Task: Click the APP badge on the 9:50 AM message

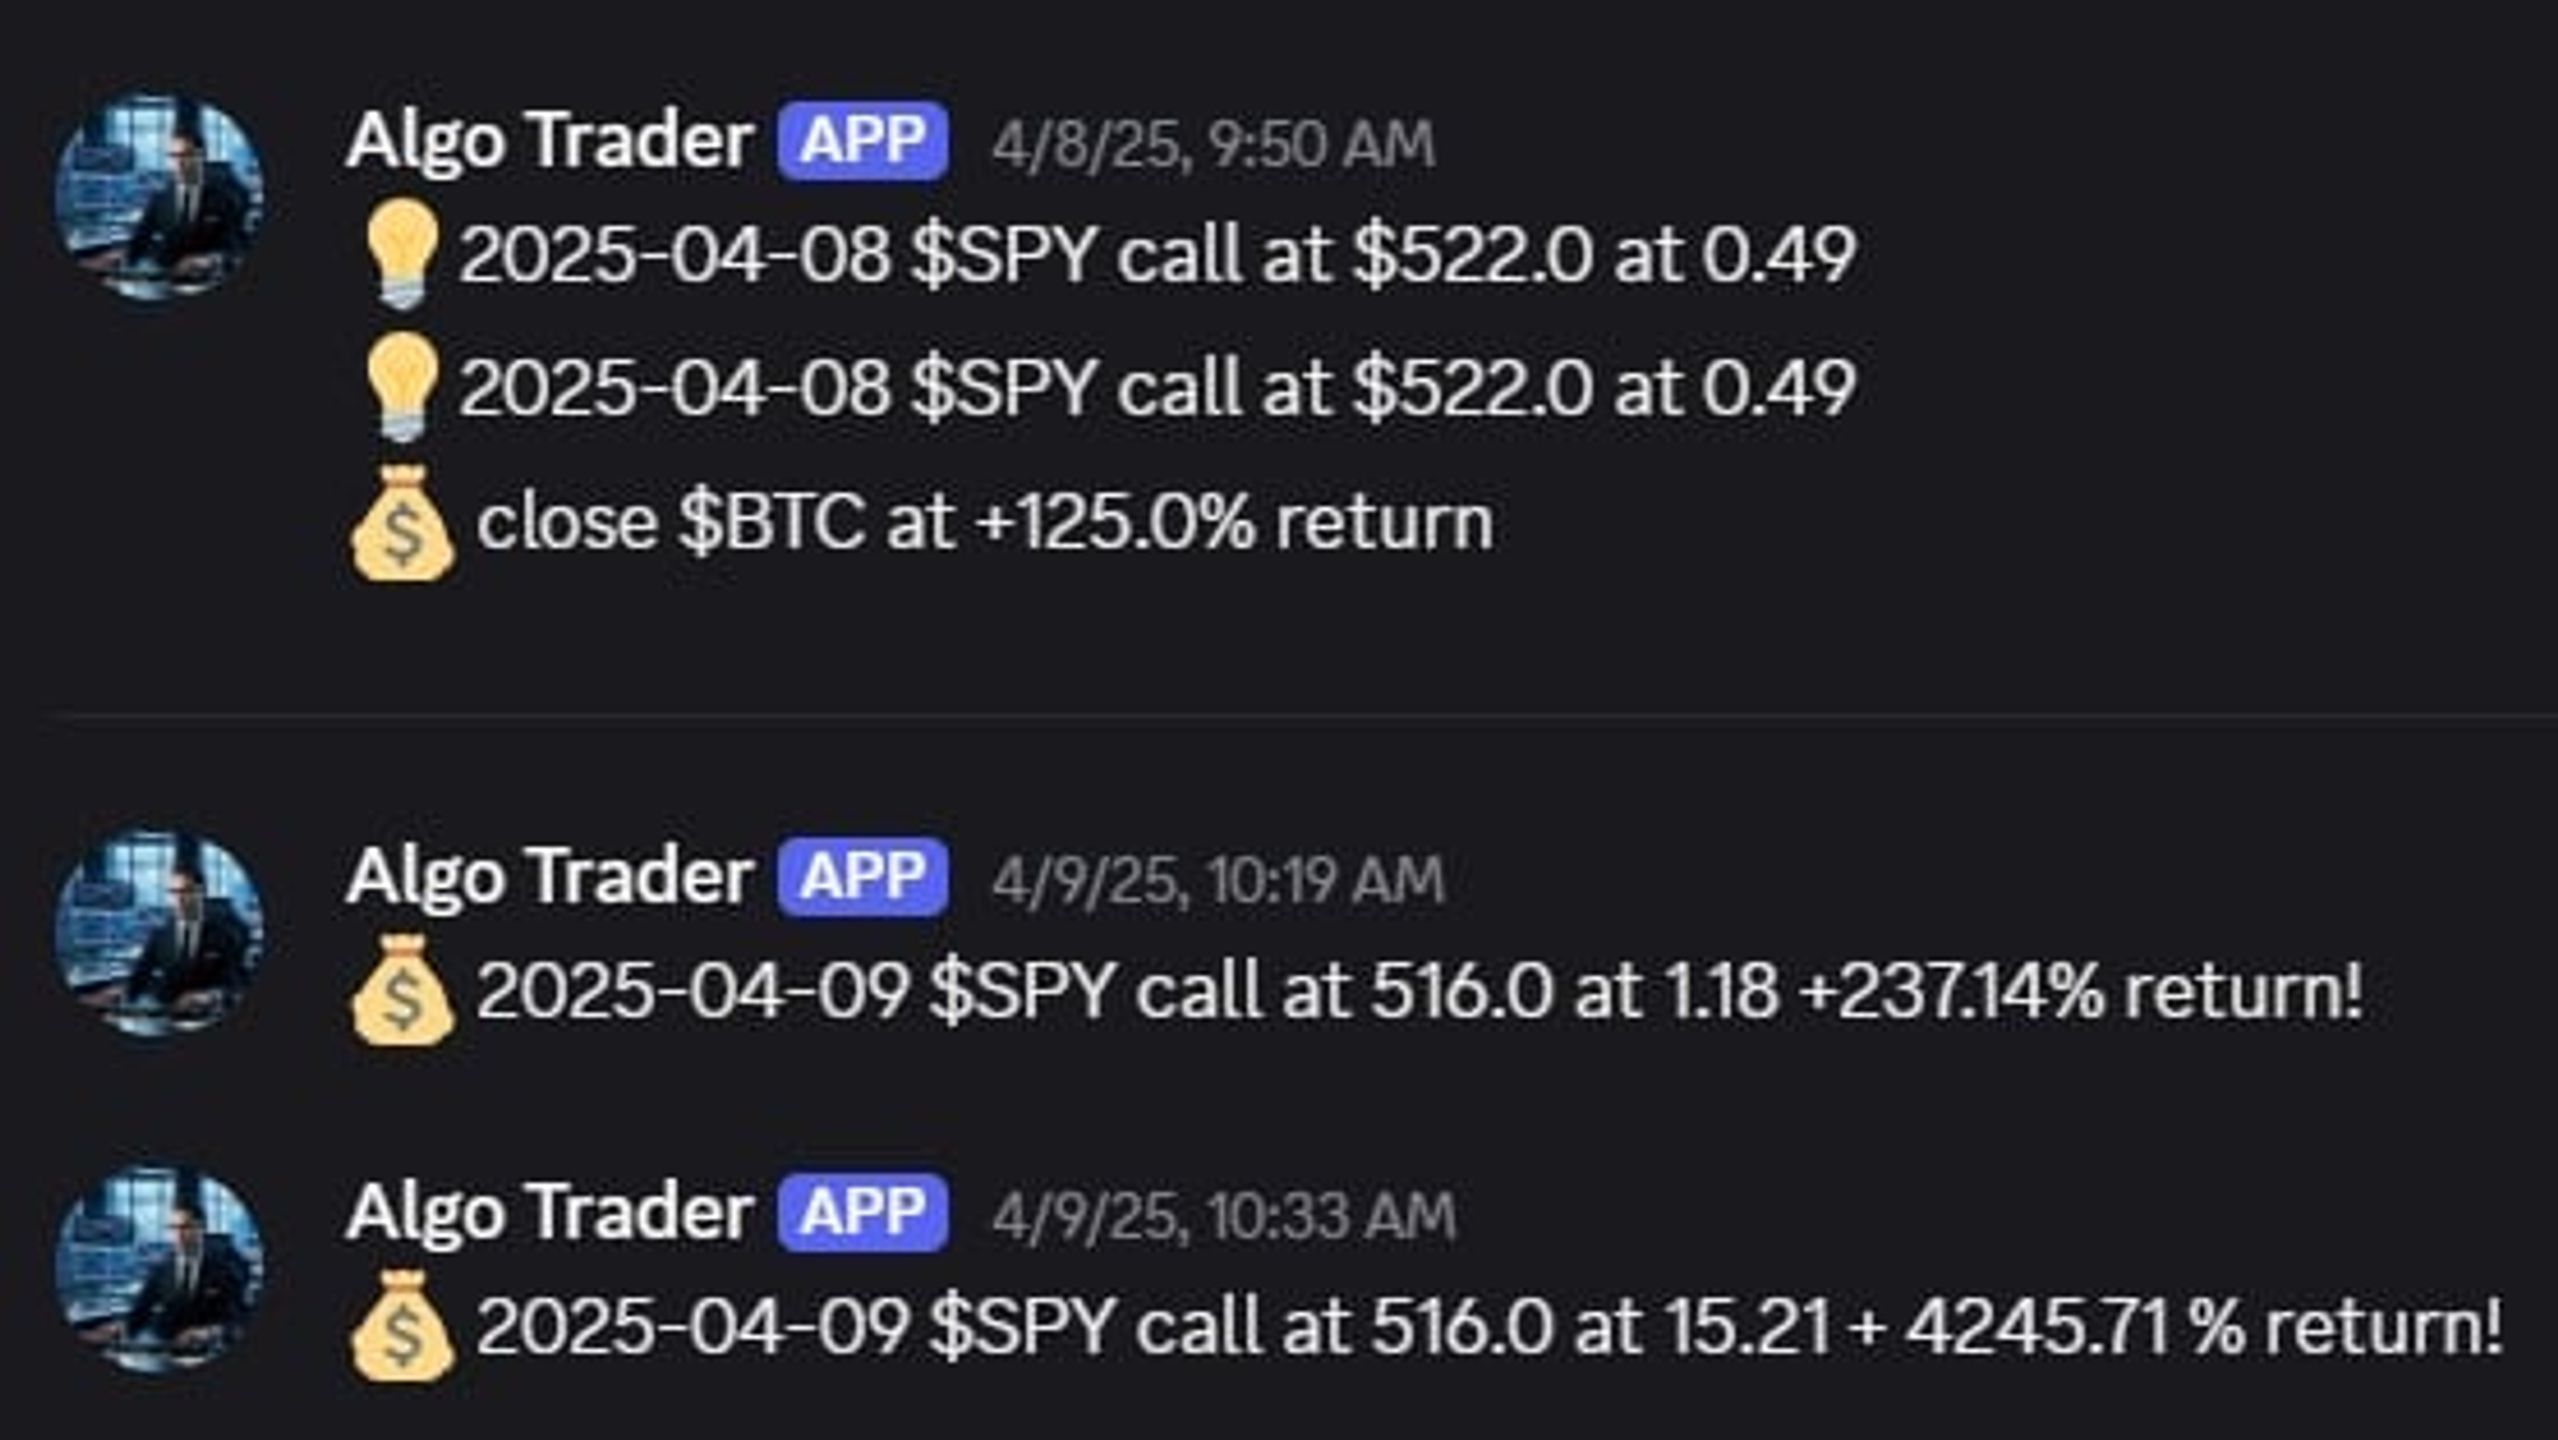Action: pyautogui.click(x=863, y=141)
